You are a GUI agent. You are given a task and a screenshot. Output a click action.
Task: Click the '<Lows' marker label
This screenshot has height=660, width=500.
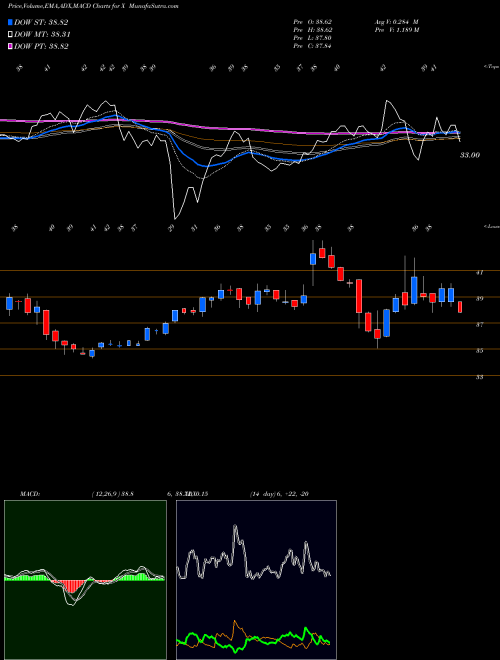tap(492, 226)
